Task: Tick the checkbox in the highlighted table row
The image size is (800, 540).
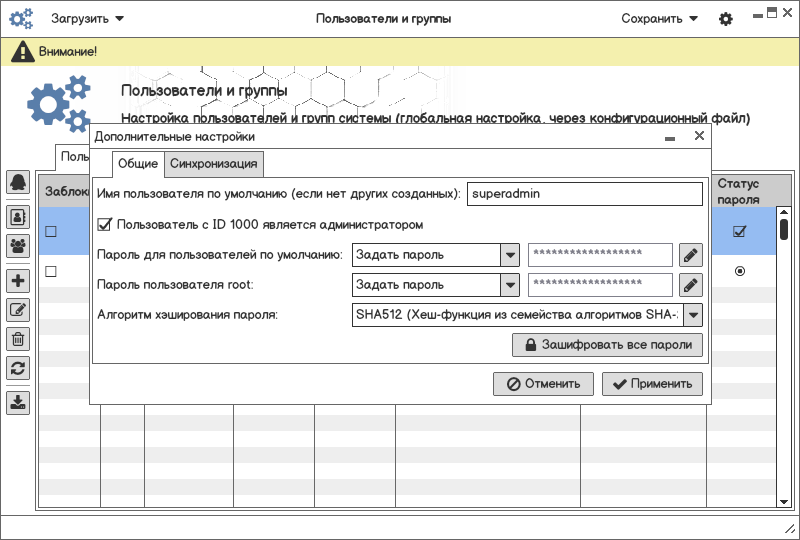Action: tap(50, 232)
